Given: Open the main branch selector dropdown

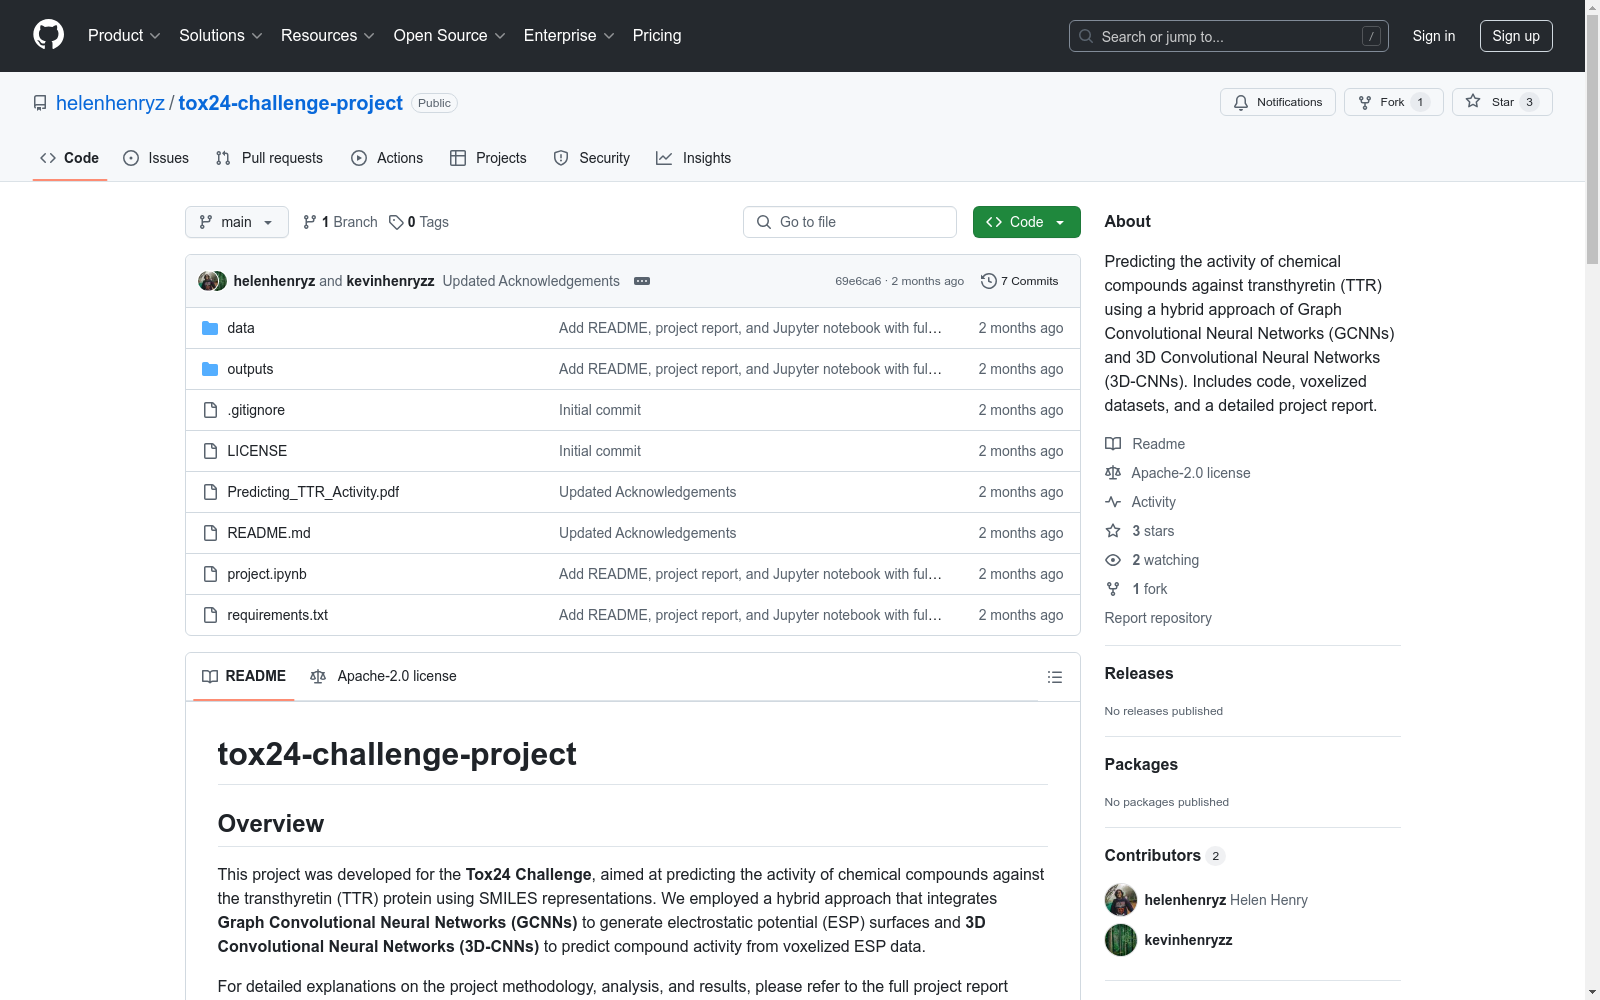Looking at the screenshot, I should point(237,222).
